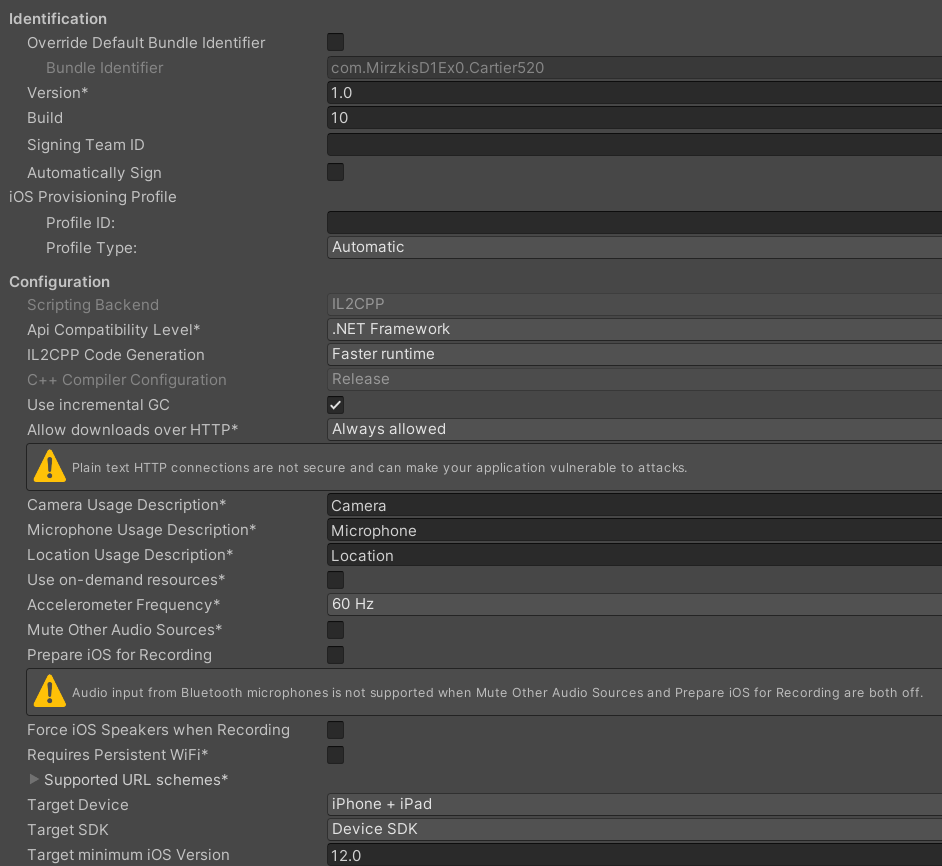Expand Supported URL schemes section
The height and width of the screenshot is (866, 942).
click(x=35, y=779)
